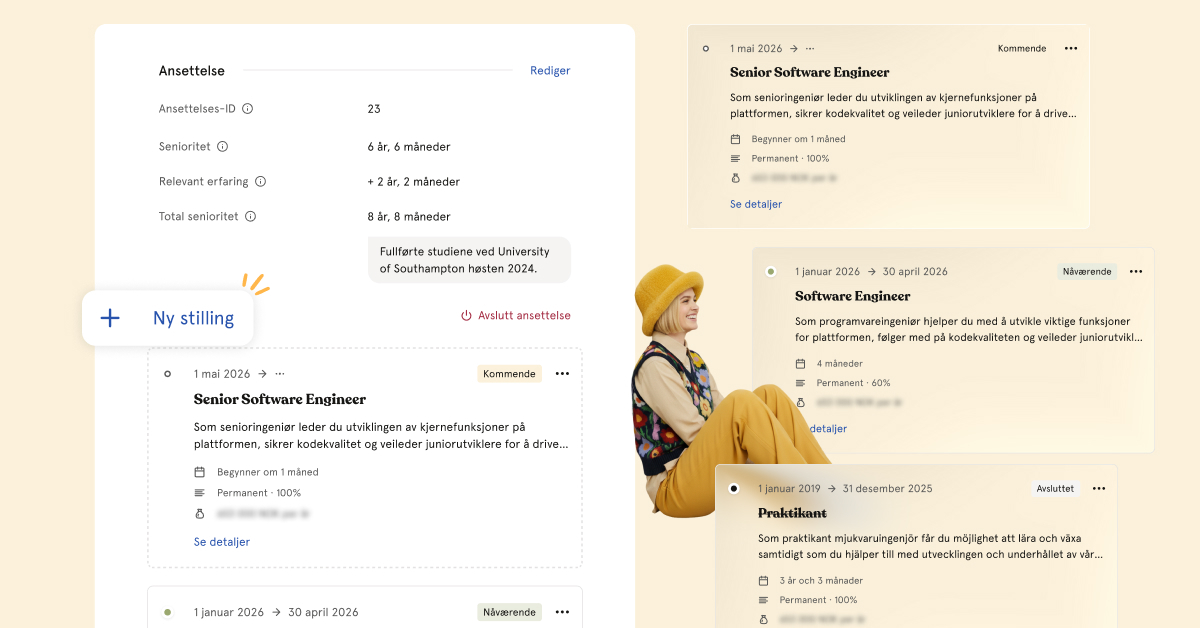The height and width of the screenshot is (628, 1200).
Task: Click the plus icon in Ny stilling
Action: 110,318
